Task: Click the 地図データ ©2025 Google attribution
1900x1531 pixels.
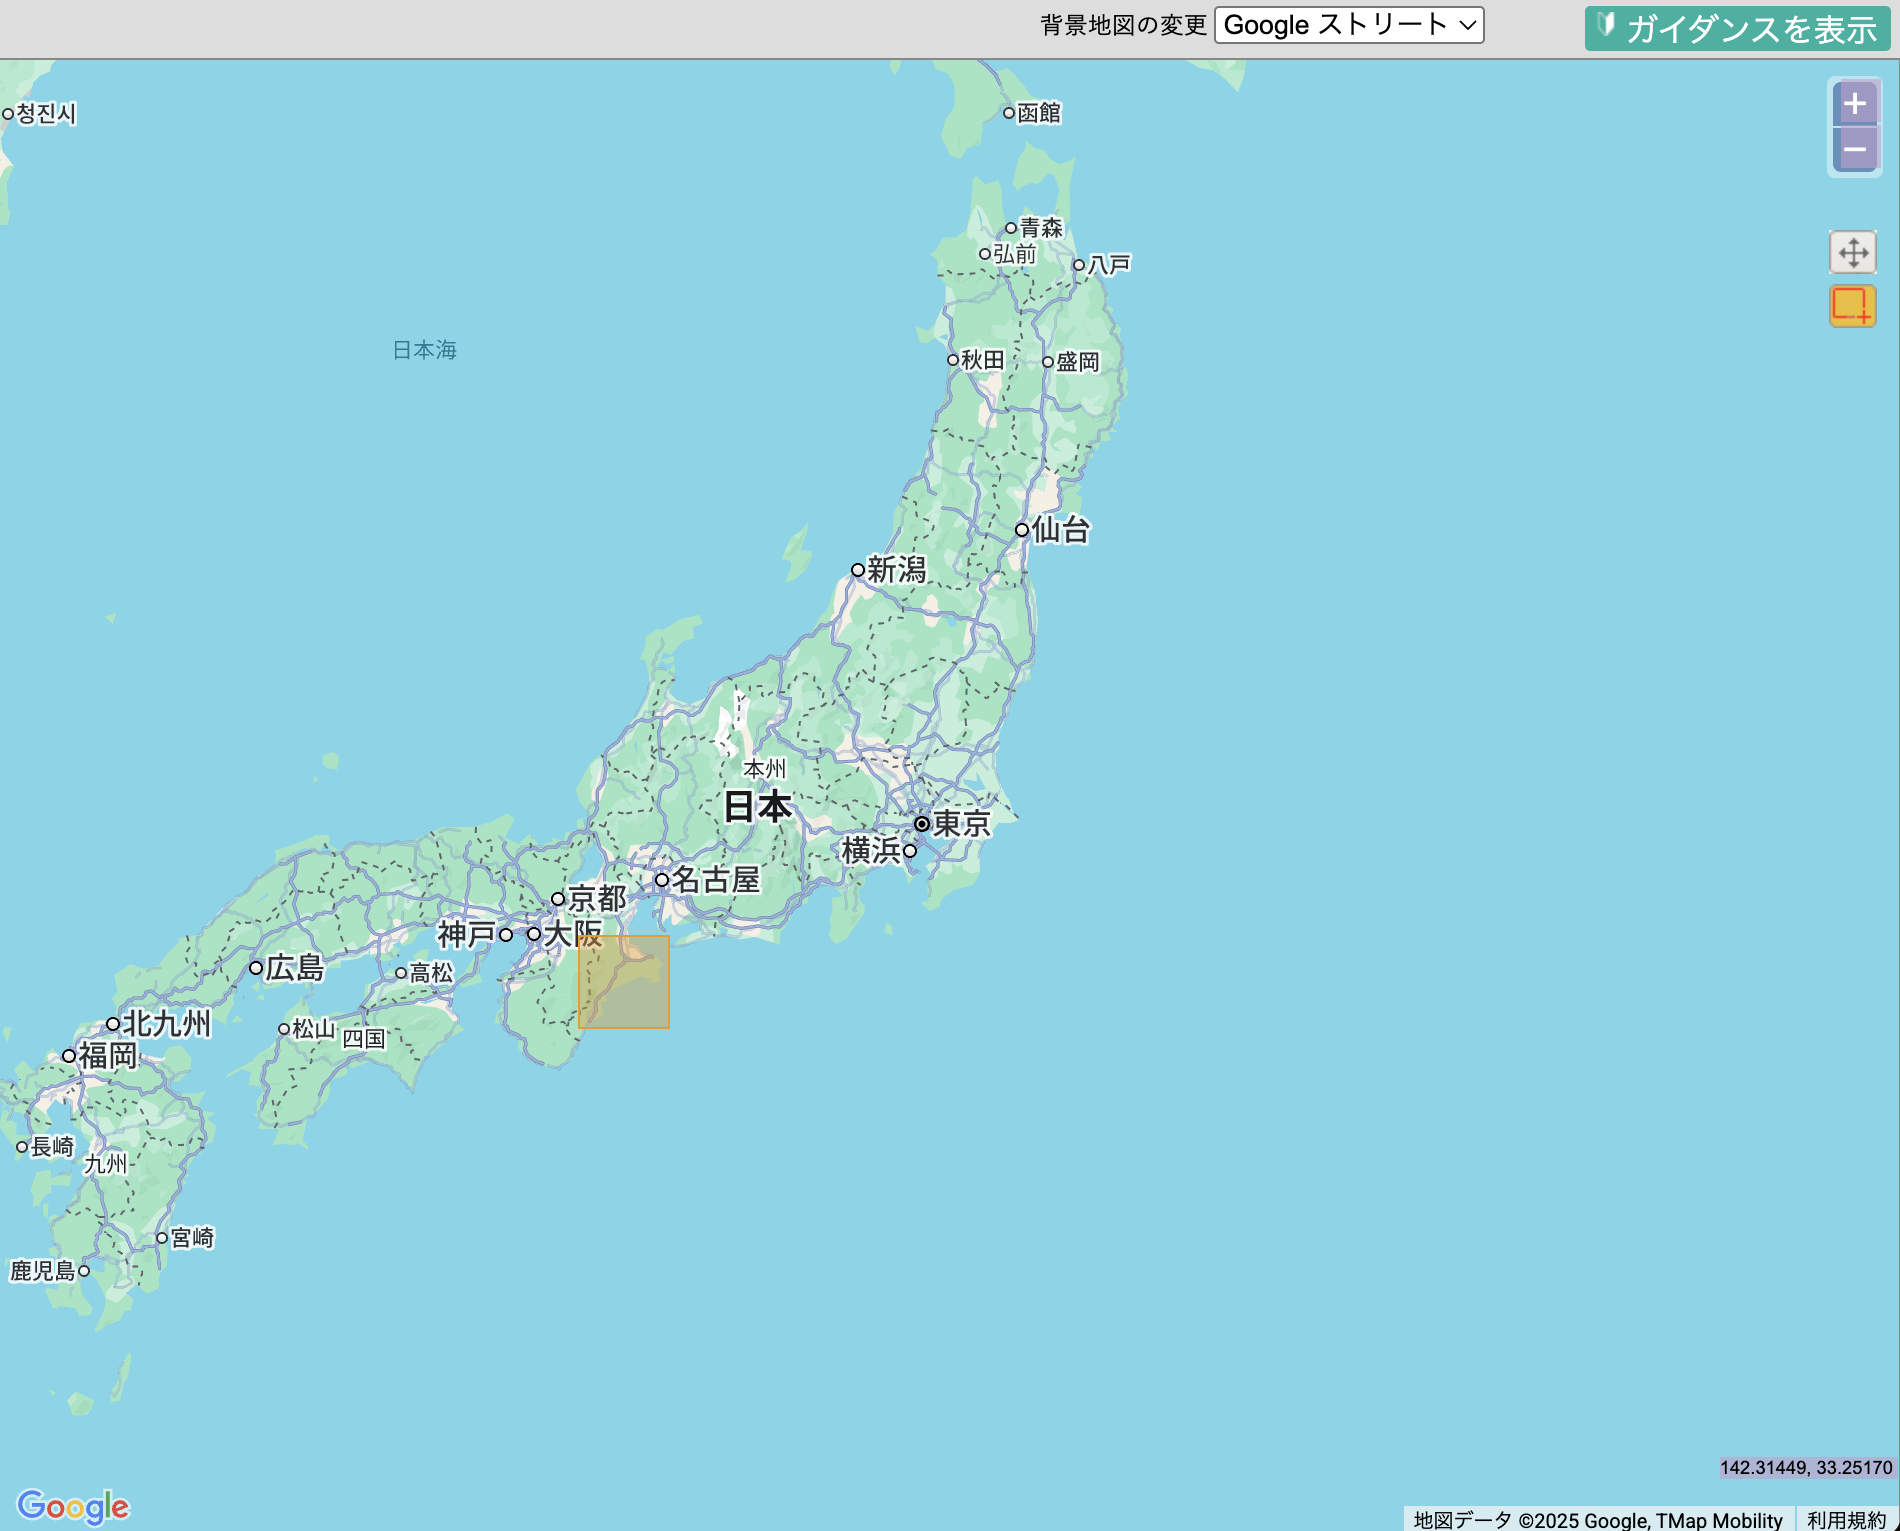Action: [x=1598, y=1520]
